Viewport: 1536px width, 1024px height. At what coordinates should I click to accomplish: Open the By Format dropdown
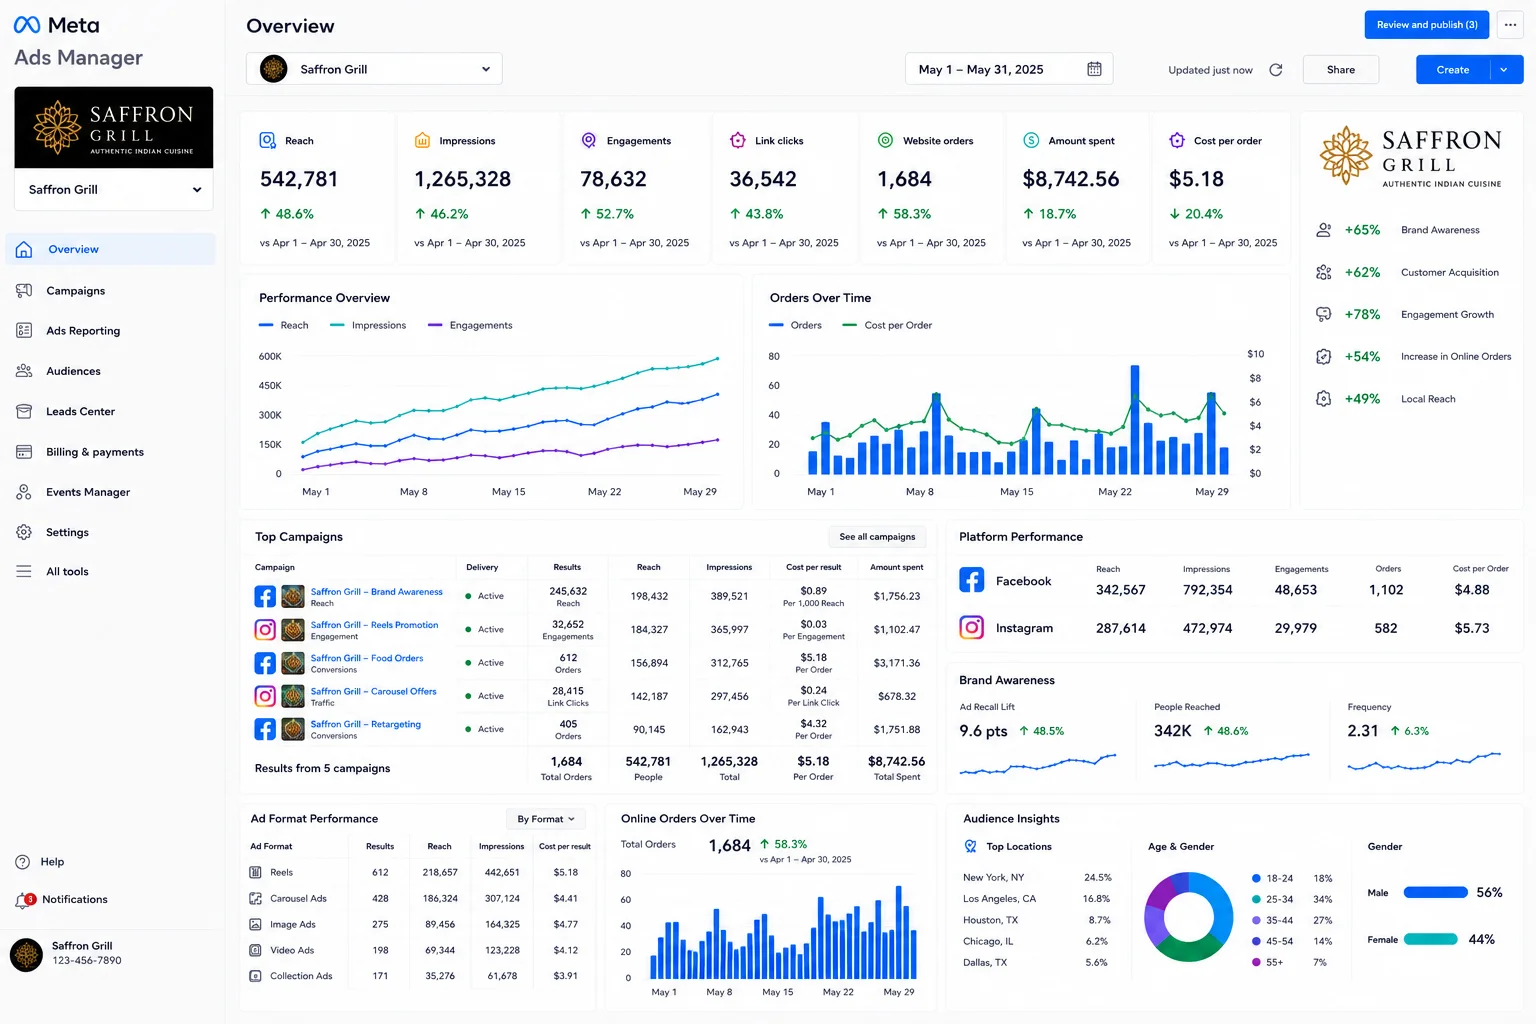(x=546, y=819)
